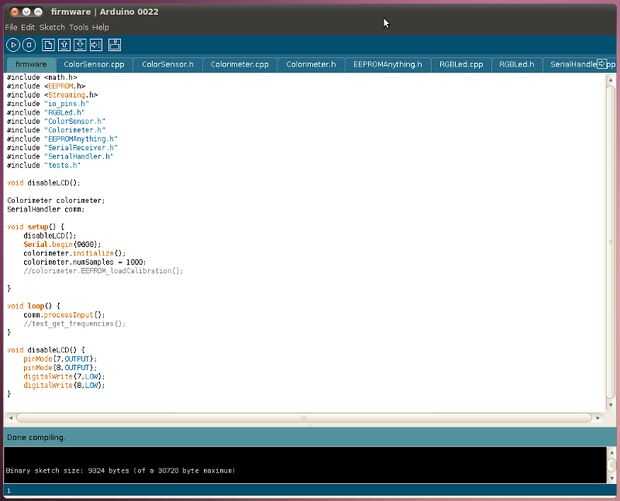The image size is (620, 501).
Task: Switch to the ColorSensor.h tab
Action: tap(168, 64)
